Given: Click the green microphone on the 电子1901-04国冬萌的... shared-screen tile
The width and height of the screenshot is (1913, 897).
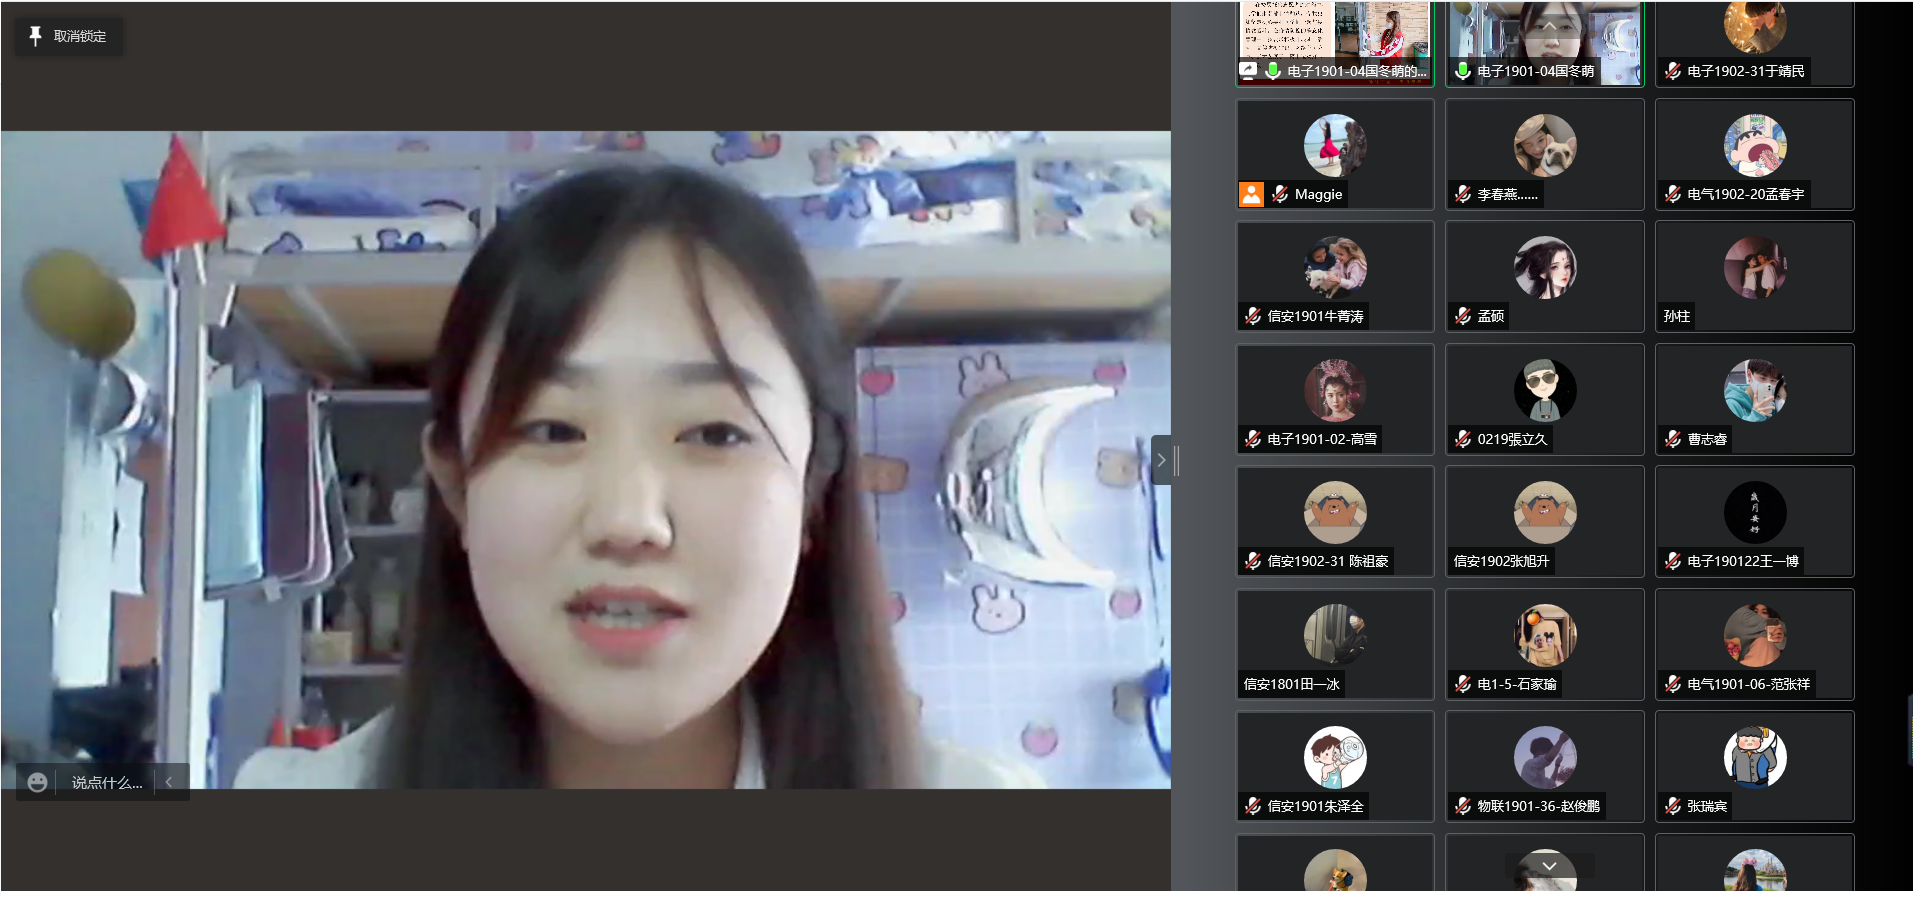Looking at the screenshot, I should point(1273,70).
